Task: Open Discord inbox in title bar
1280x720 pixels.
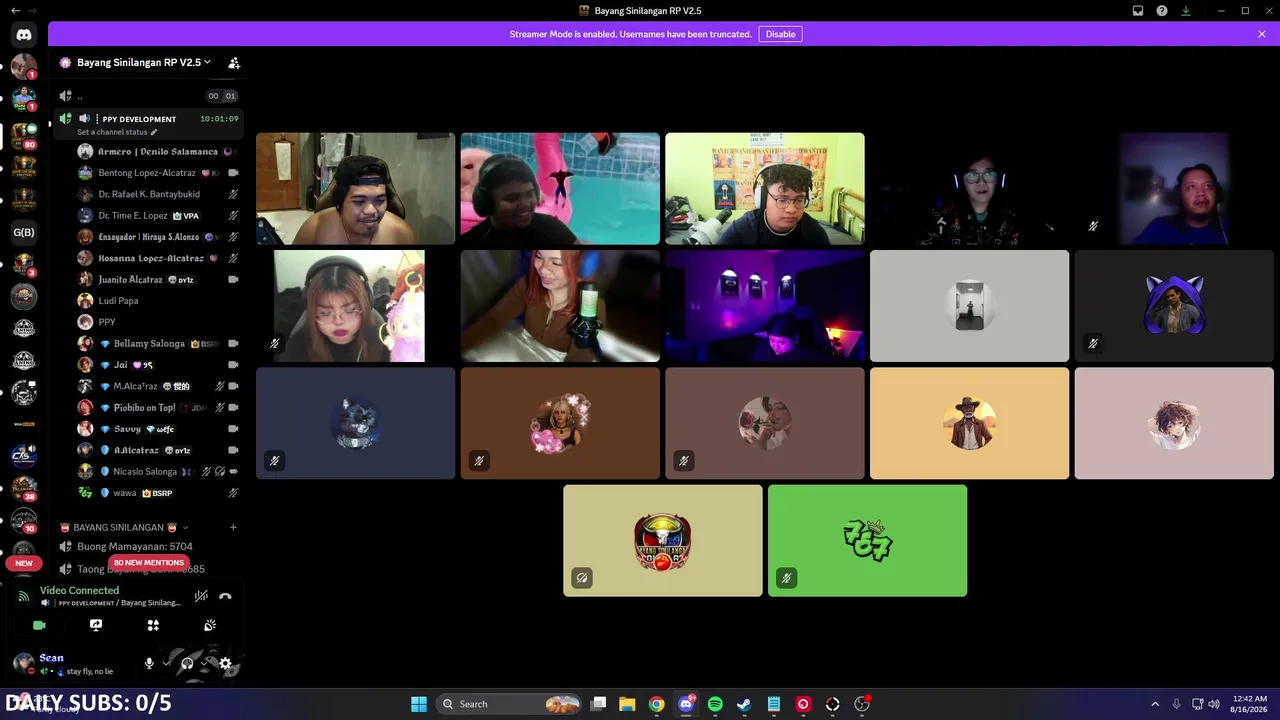Action: (x=1138, y=11)
